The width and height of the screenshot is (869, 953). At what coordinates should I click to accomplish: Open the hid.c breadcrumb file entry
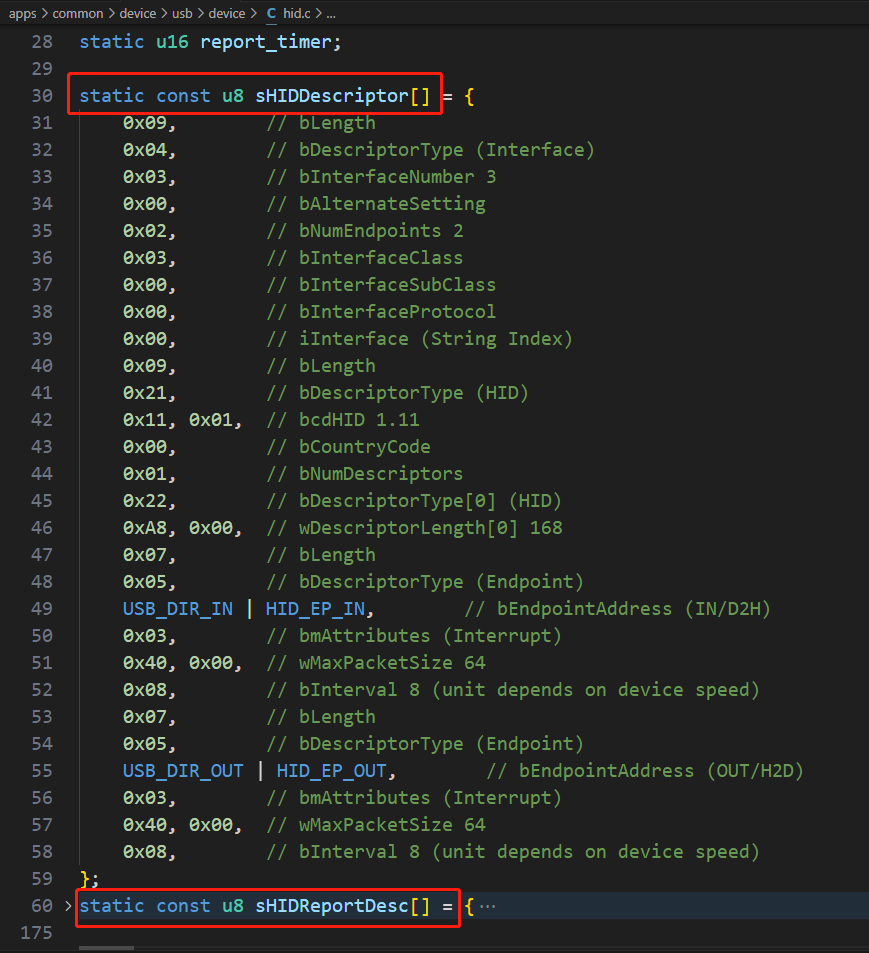pyautogui.click(x=297, y=13)
